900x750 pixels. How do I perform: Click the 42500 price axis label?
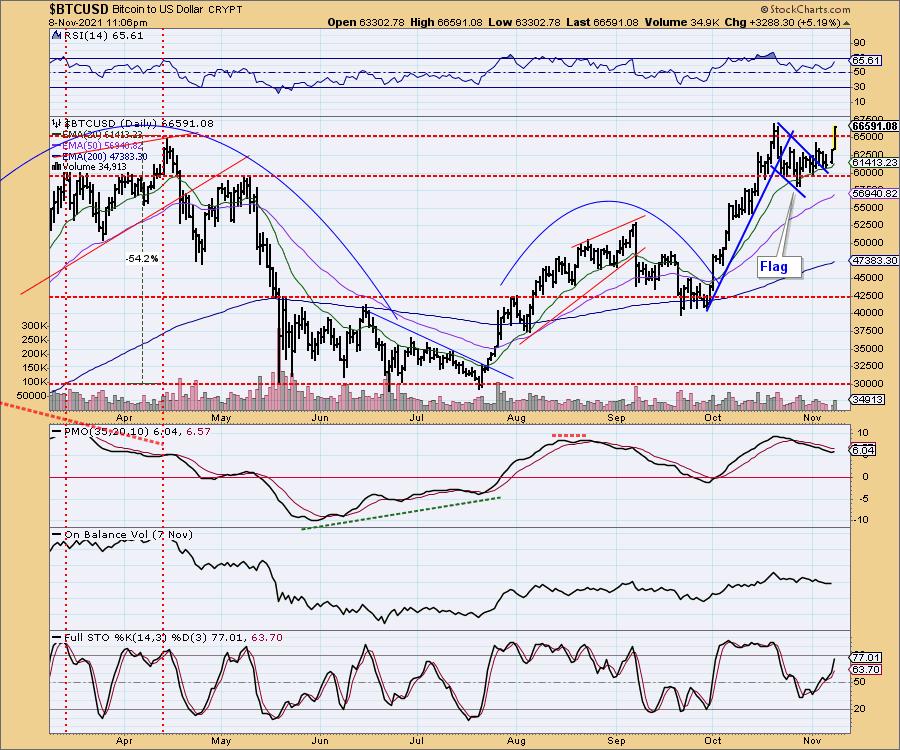point(867,296)
